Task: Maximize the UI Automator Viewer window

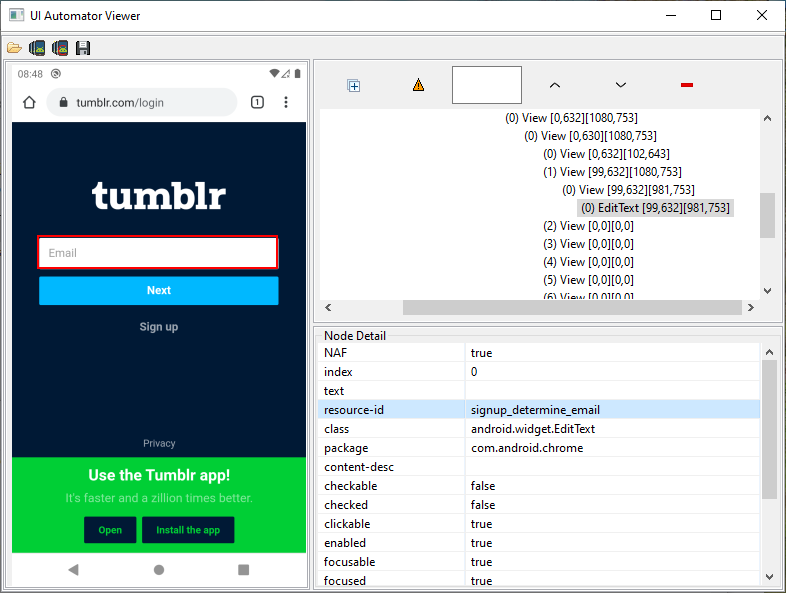Action: [716, 15]
